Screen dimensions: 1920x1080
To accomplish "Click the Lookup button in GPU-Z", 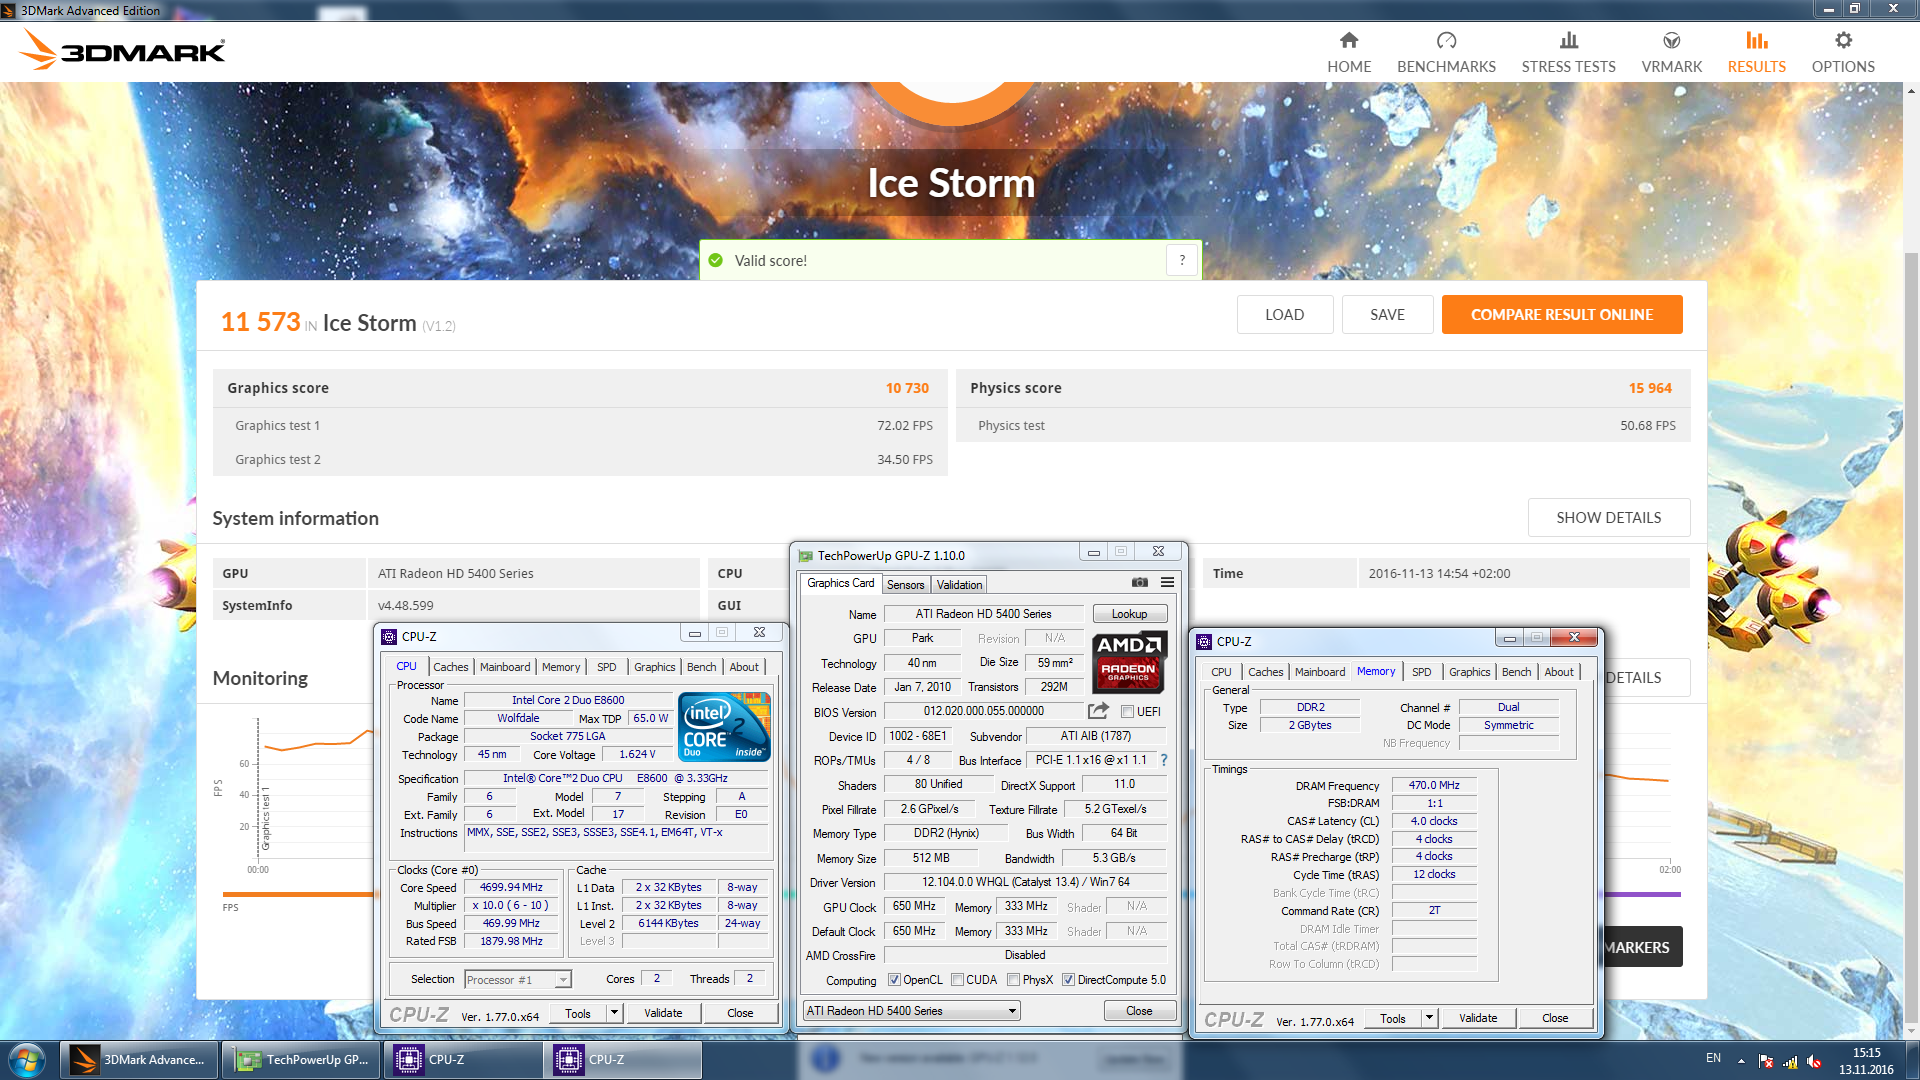I will (1129, 614).
